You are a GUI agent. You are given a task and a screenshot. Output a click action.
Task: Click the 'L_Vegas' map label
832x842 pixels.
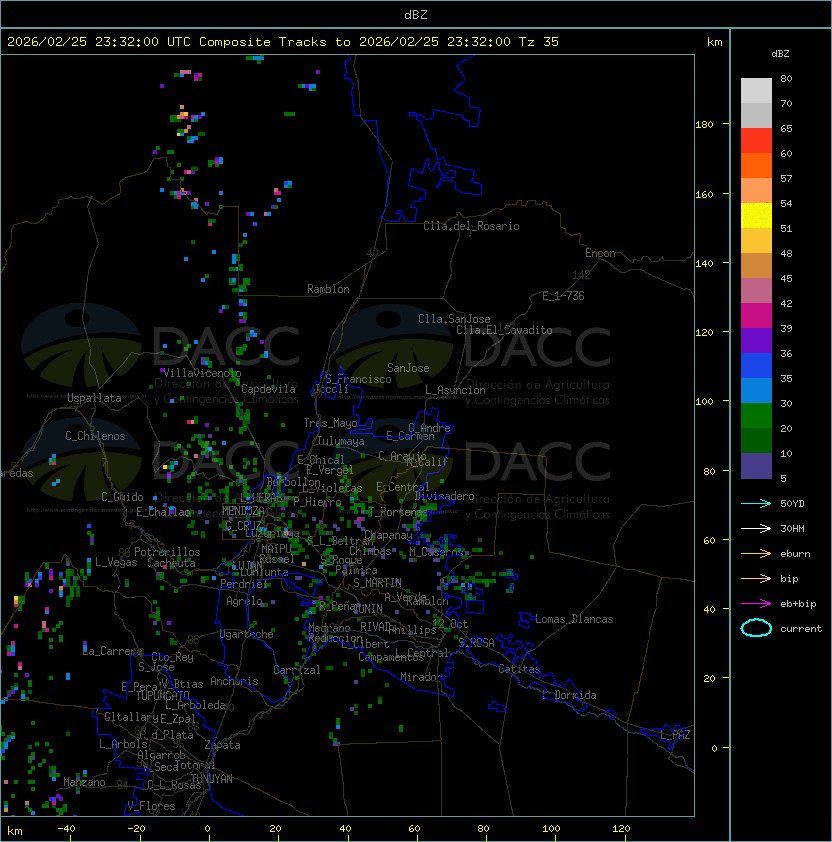[116, 562]
